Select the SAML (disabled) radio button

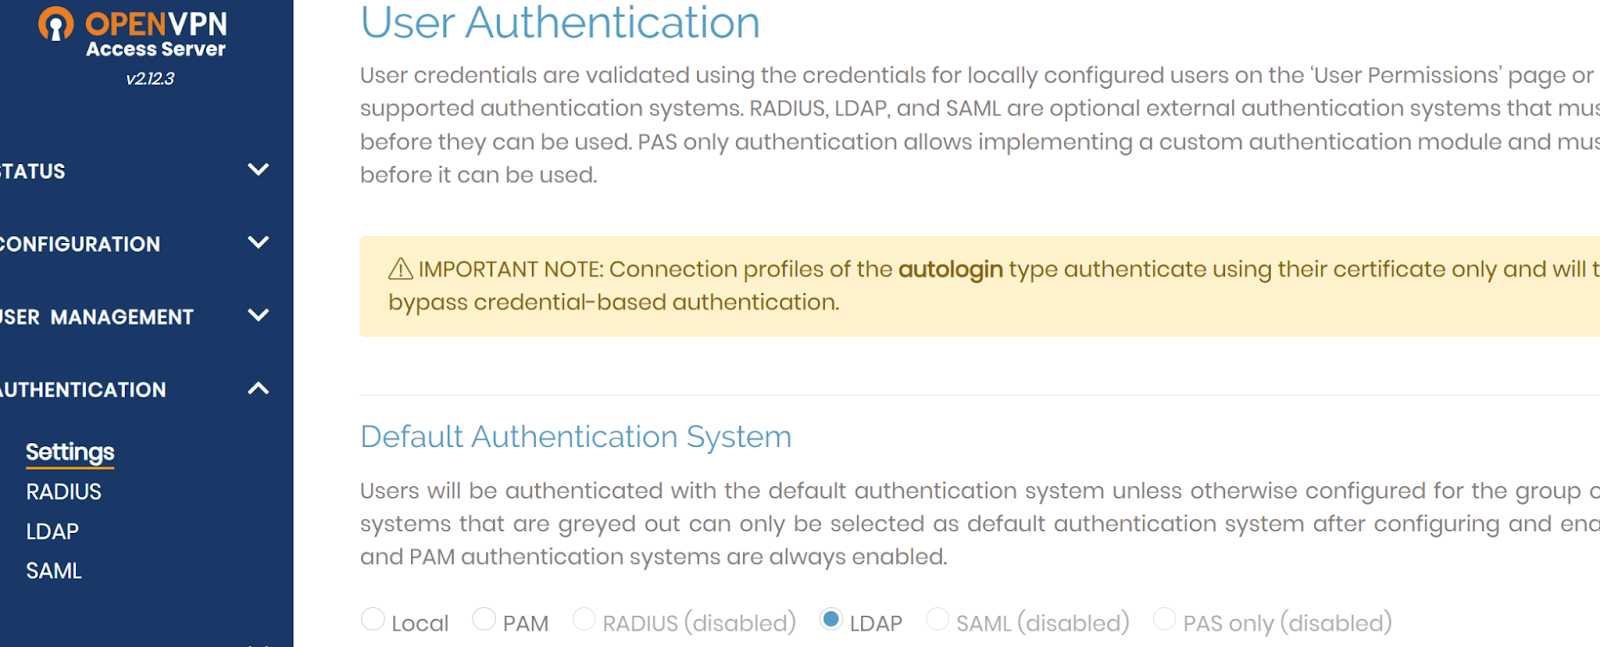[x=938, y=620]
